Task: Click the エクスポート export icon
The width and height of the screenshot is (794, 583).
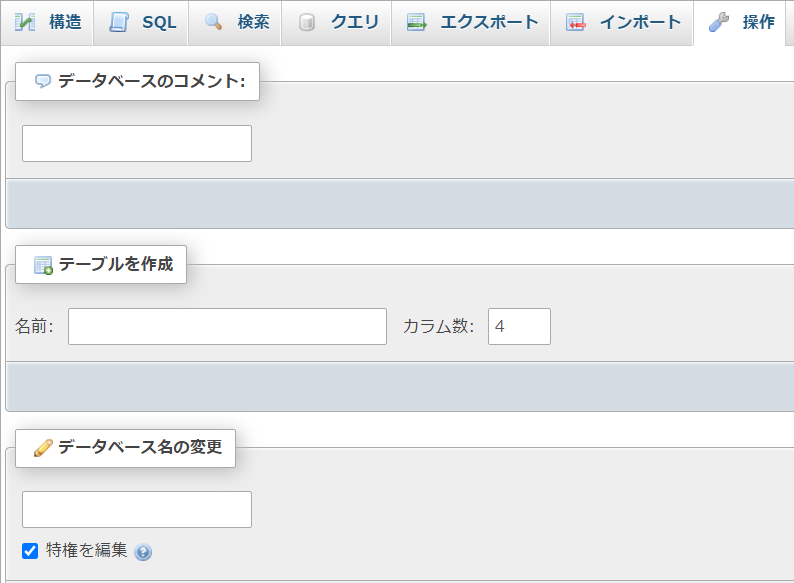Action: click(x=416, y=22)
